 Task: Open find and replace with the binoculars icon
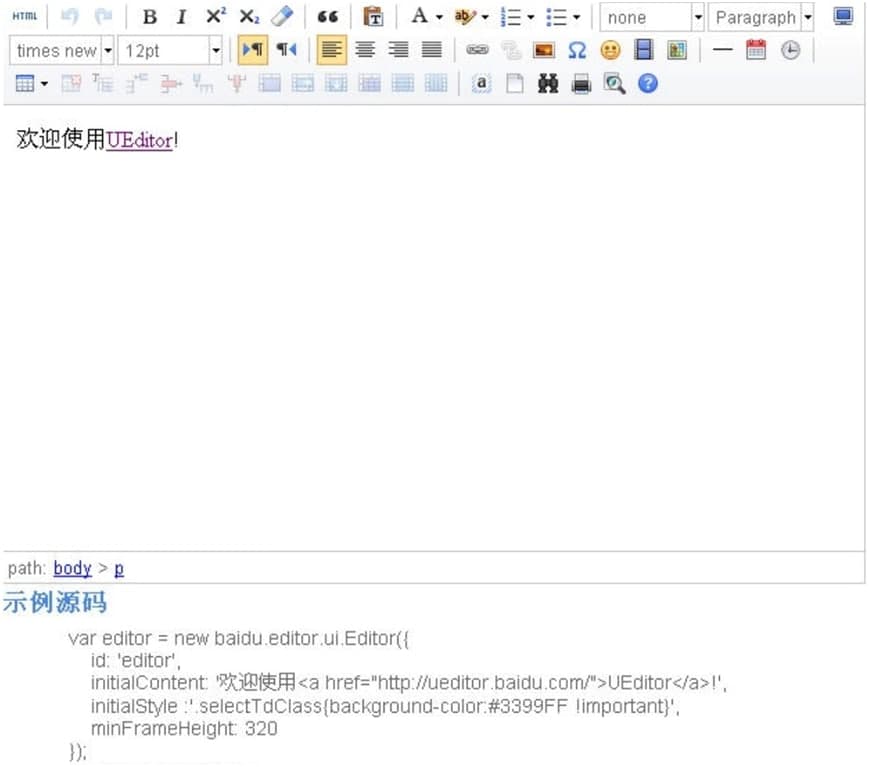point(548,84)
